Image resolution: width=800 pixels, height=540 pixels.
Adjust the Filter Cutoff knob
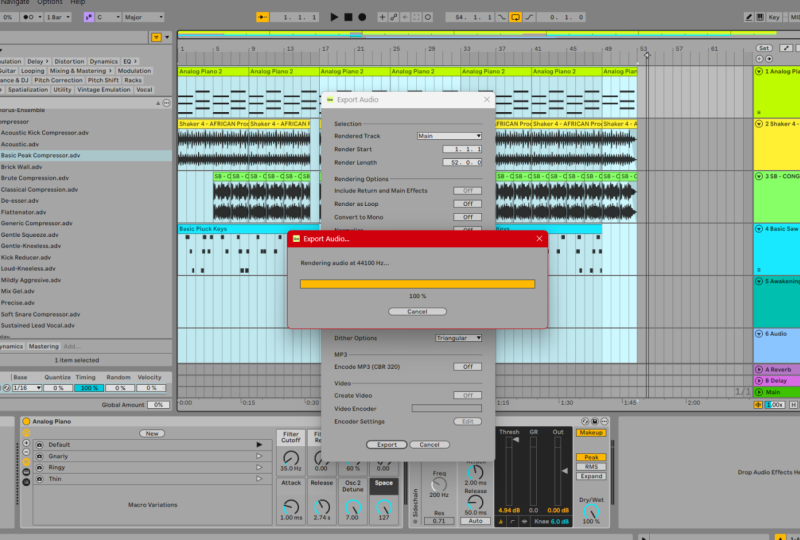click(x=291, y=457)
